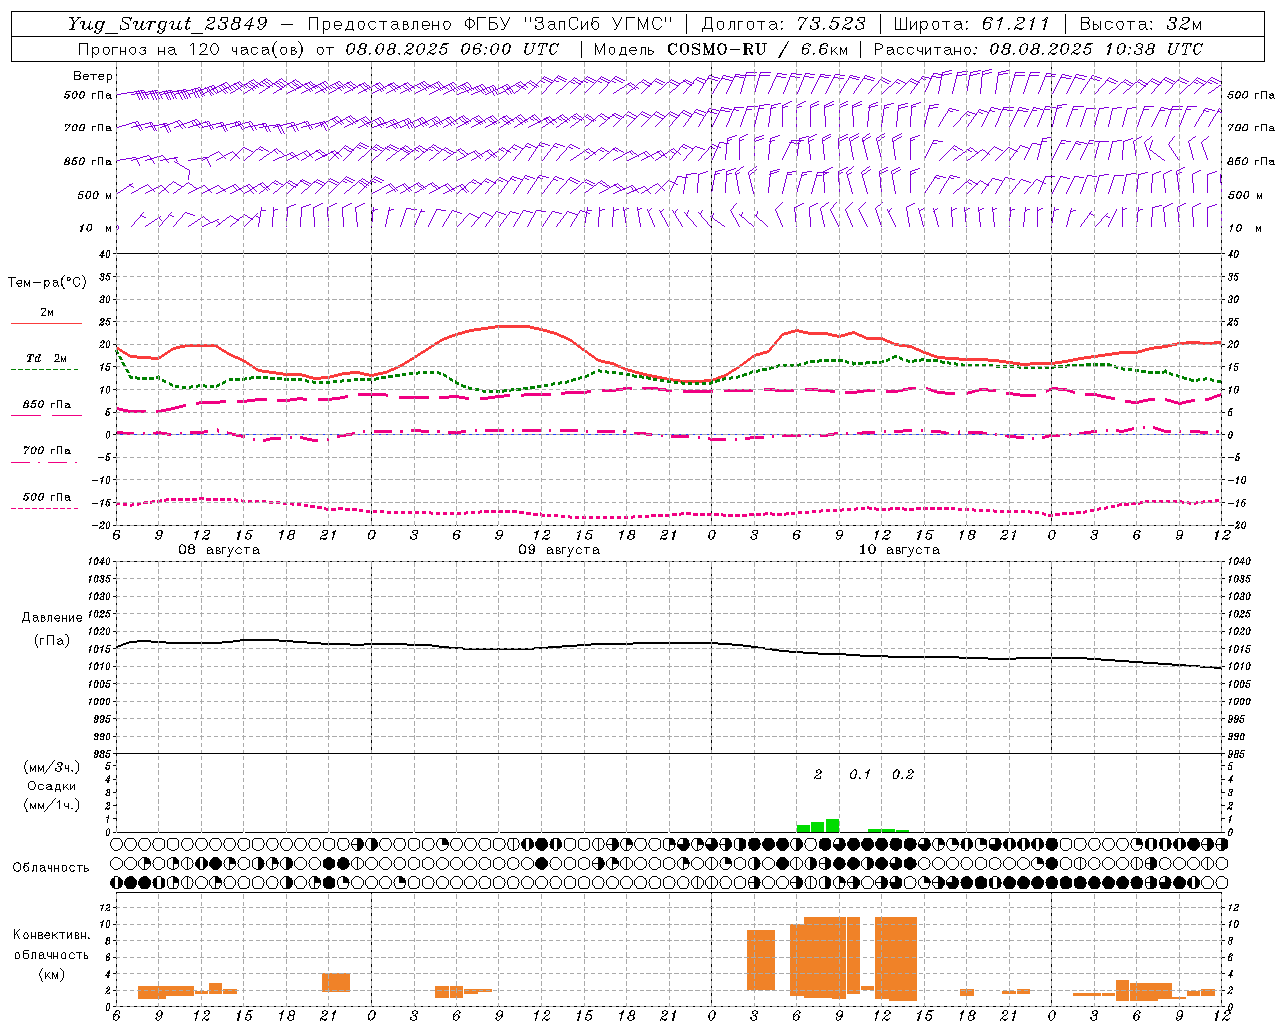Select the '(мм/1ч.)' precipitation unit label
This screenshot has height=1024, width=1280.
pyautogui.click(x=52, y=805)
